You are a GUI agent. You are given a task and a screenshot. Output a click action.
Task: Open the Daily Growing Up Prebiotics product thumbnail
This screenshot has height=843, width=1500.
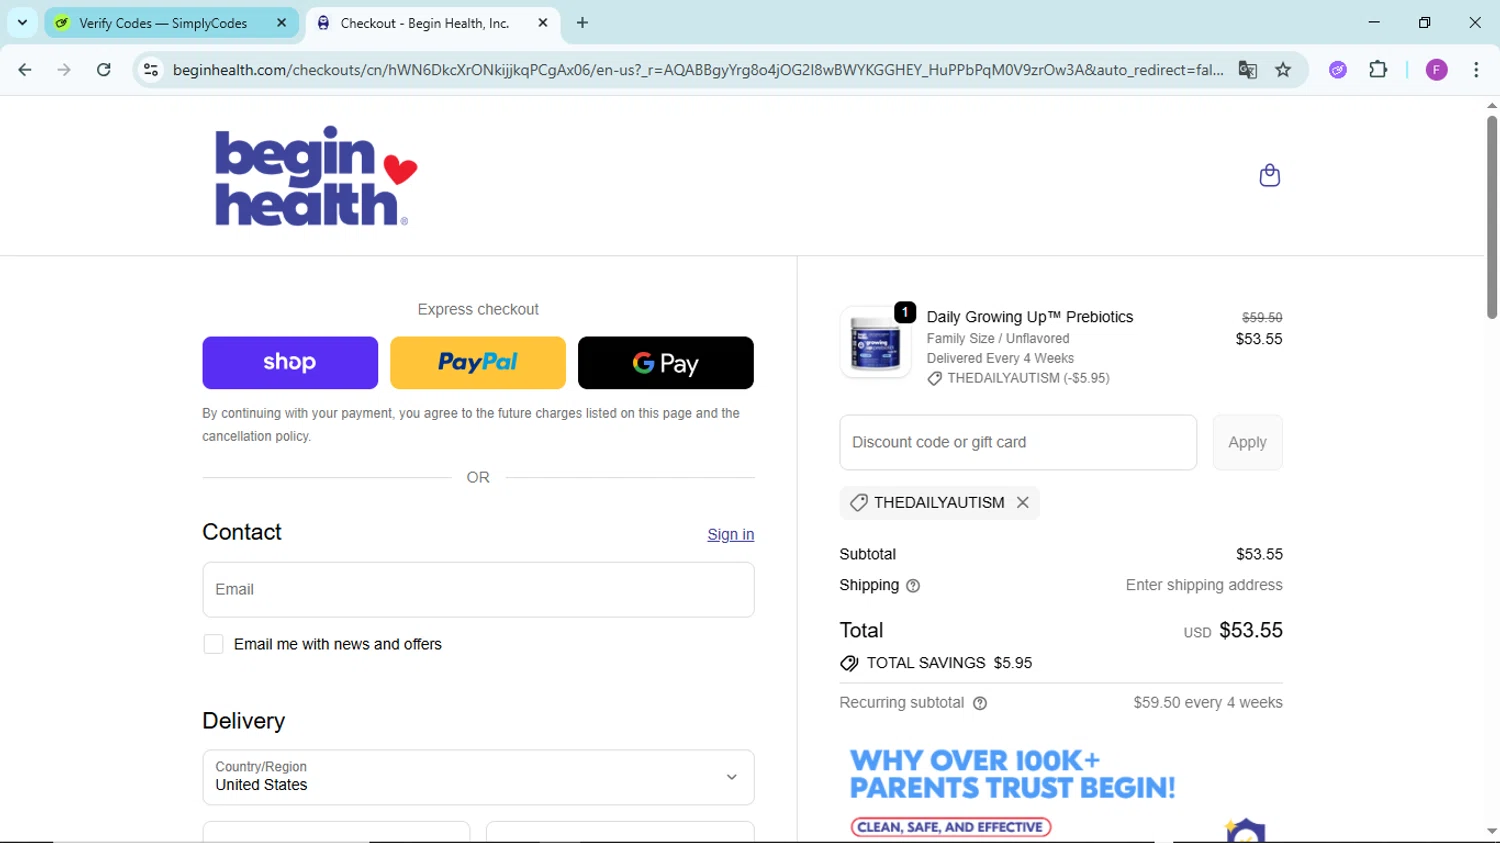(x=876, y=342)
